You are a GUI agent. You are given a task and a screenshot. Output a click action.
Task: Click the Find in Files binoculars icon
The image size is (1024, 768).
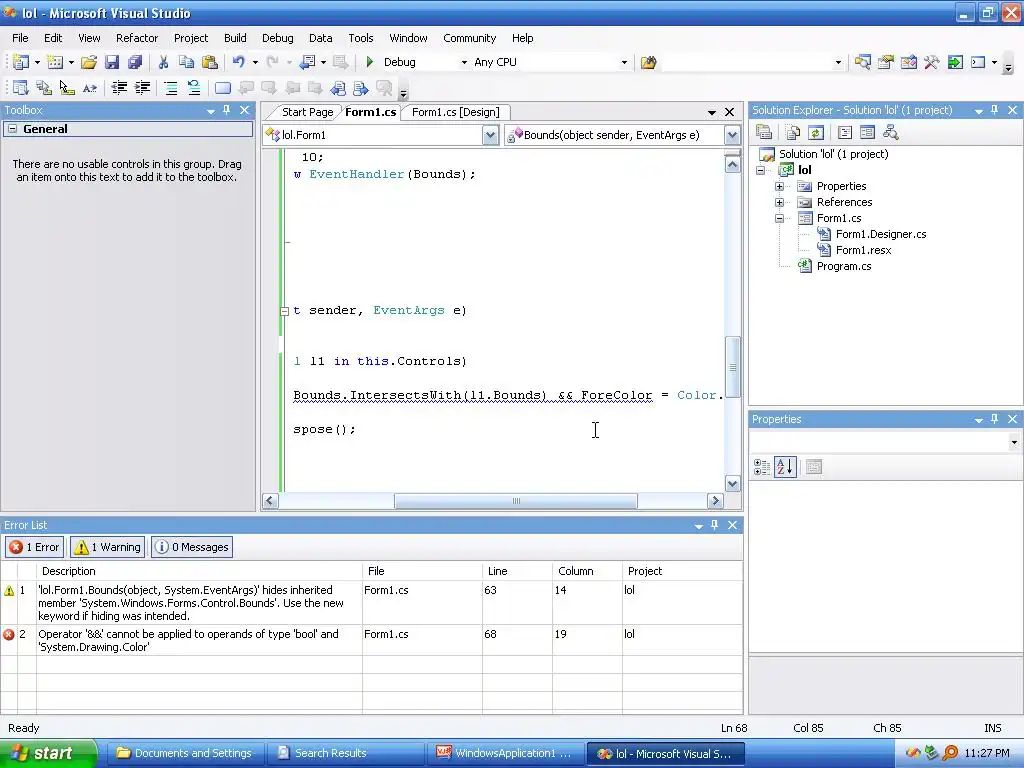pos(648,62)
